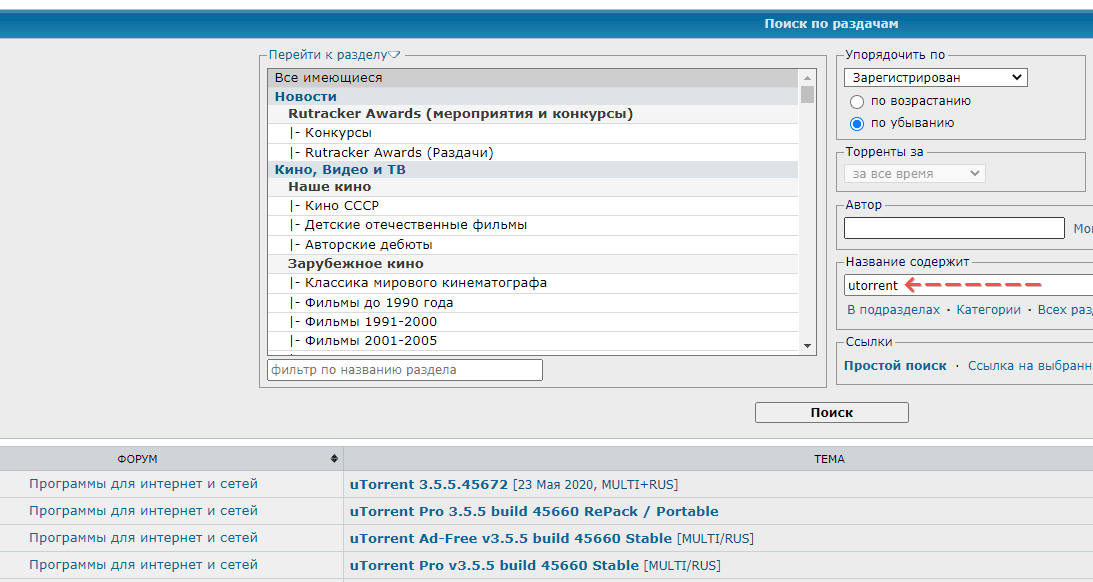Select the по убыванию radio button
This screenshot has width=1093, height=582.
tap(857, 124)
